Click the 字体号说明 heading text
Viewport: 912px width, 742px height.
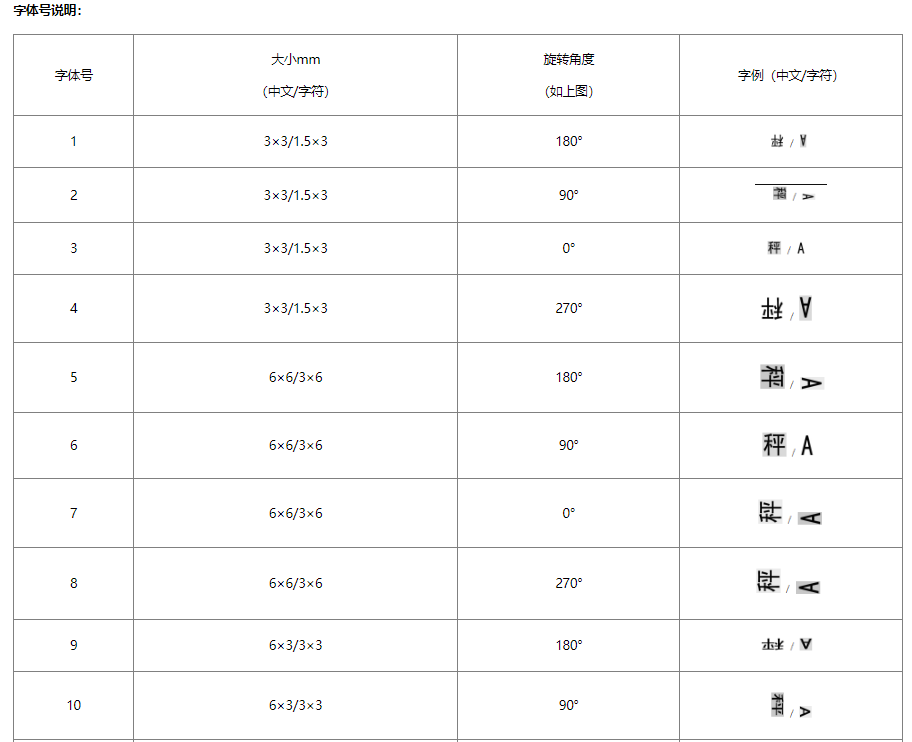tap(48, 10)
